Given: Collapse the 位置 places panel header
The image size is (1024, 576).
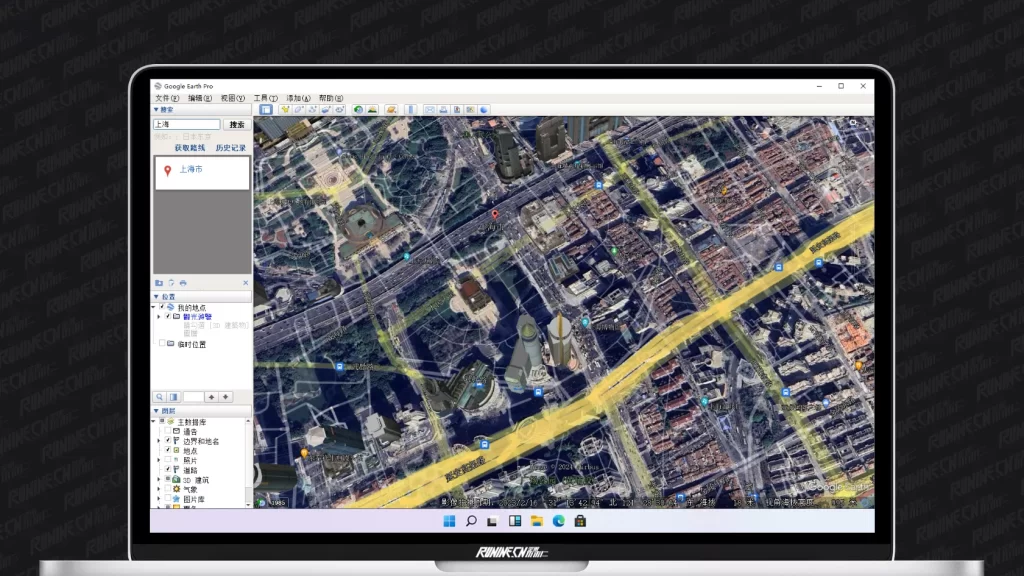Looking at the screenshot, I should coord(156,297).
